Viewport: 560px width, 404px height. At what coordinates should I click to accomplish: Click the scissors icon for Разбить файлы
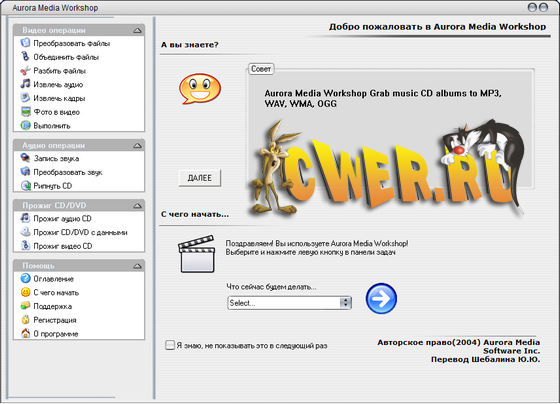click(25, 71)
